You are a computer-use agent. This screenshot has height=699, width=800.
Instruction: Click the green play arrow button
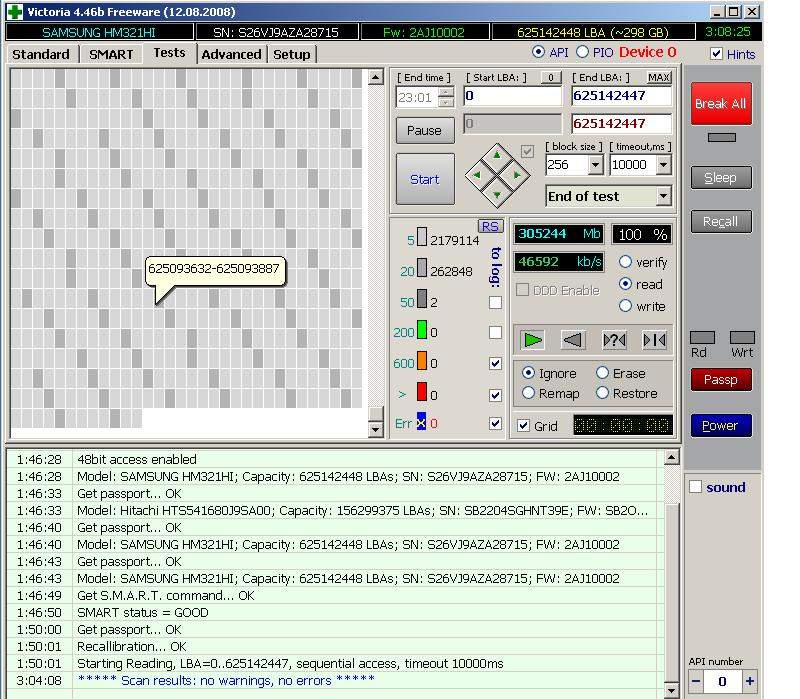533,340
